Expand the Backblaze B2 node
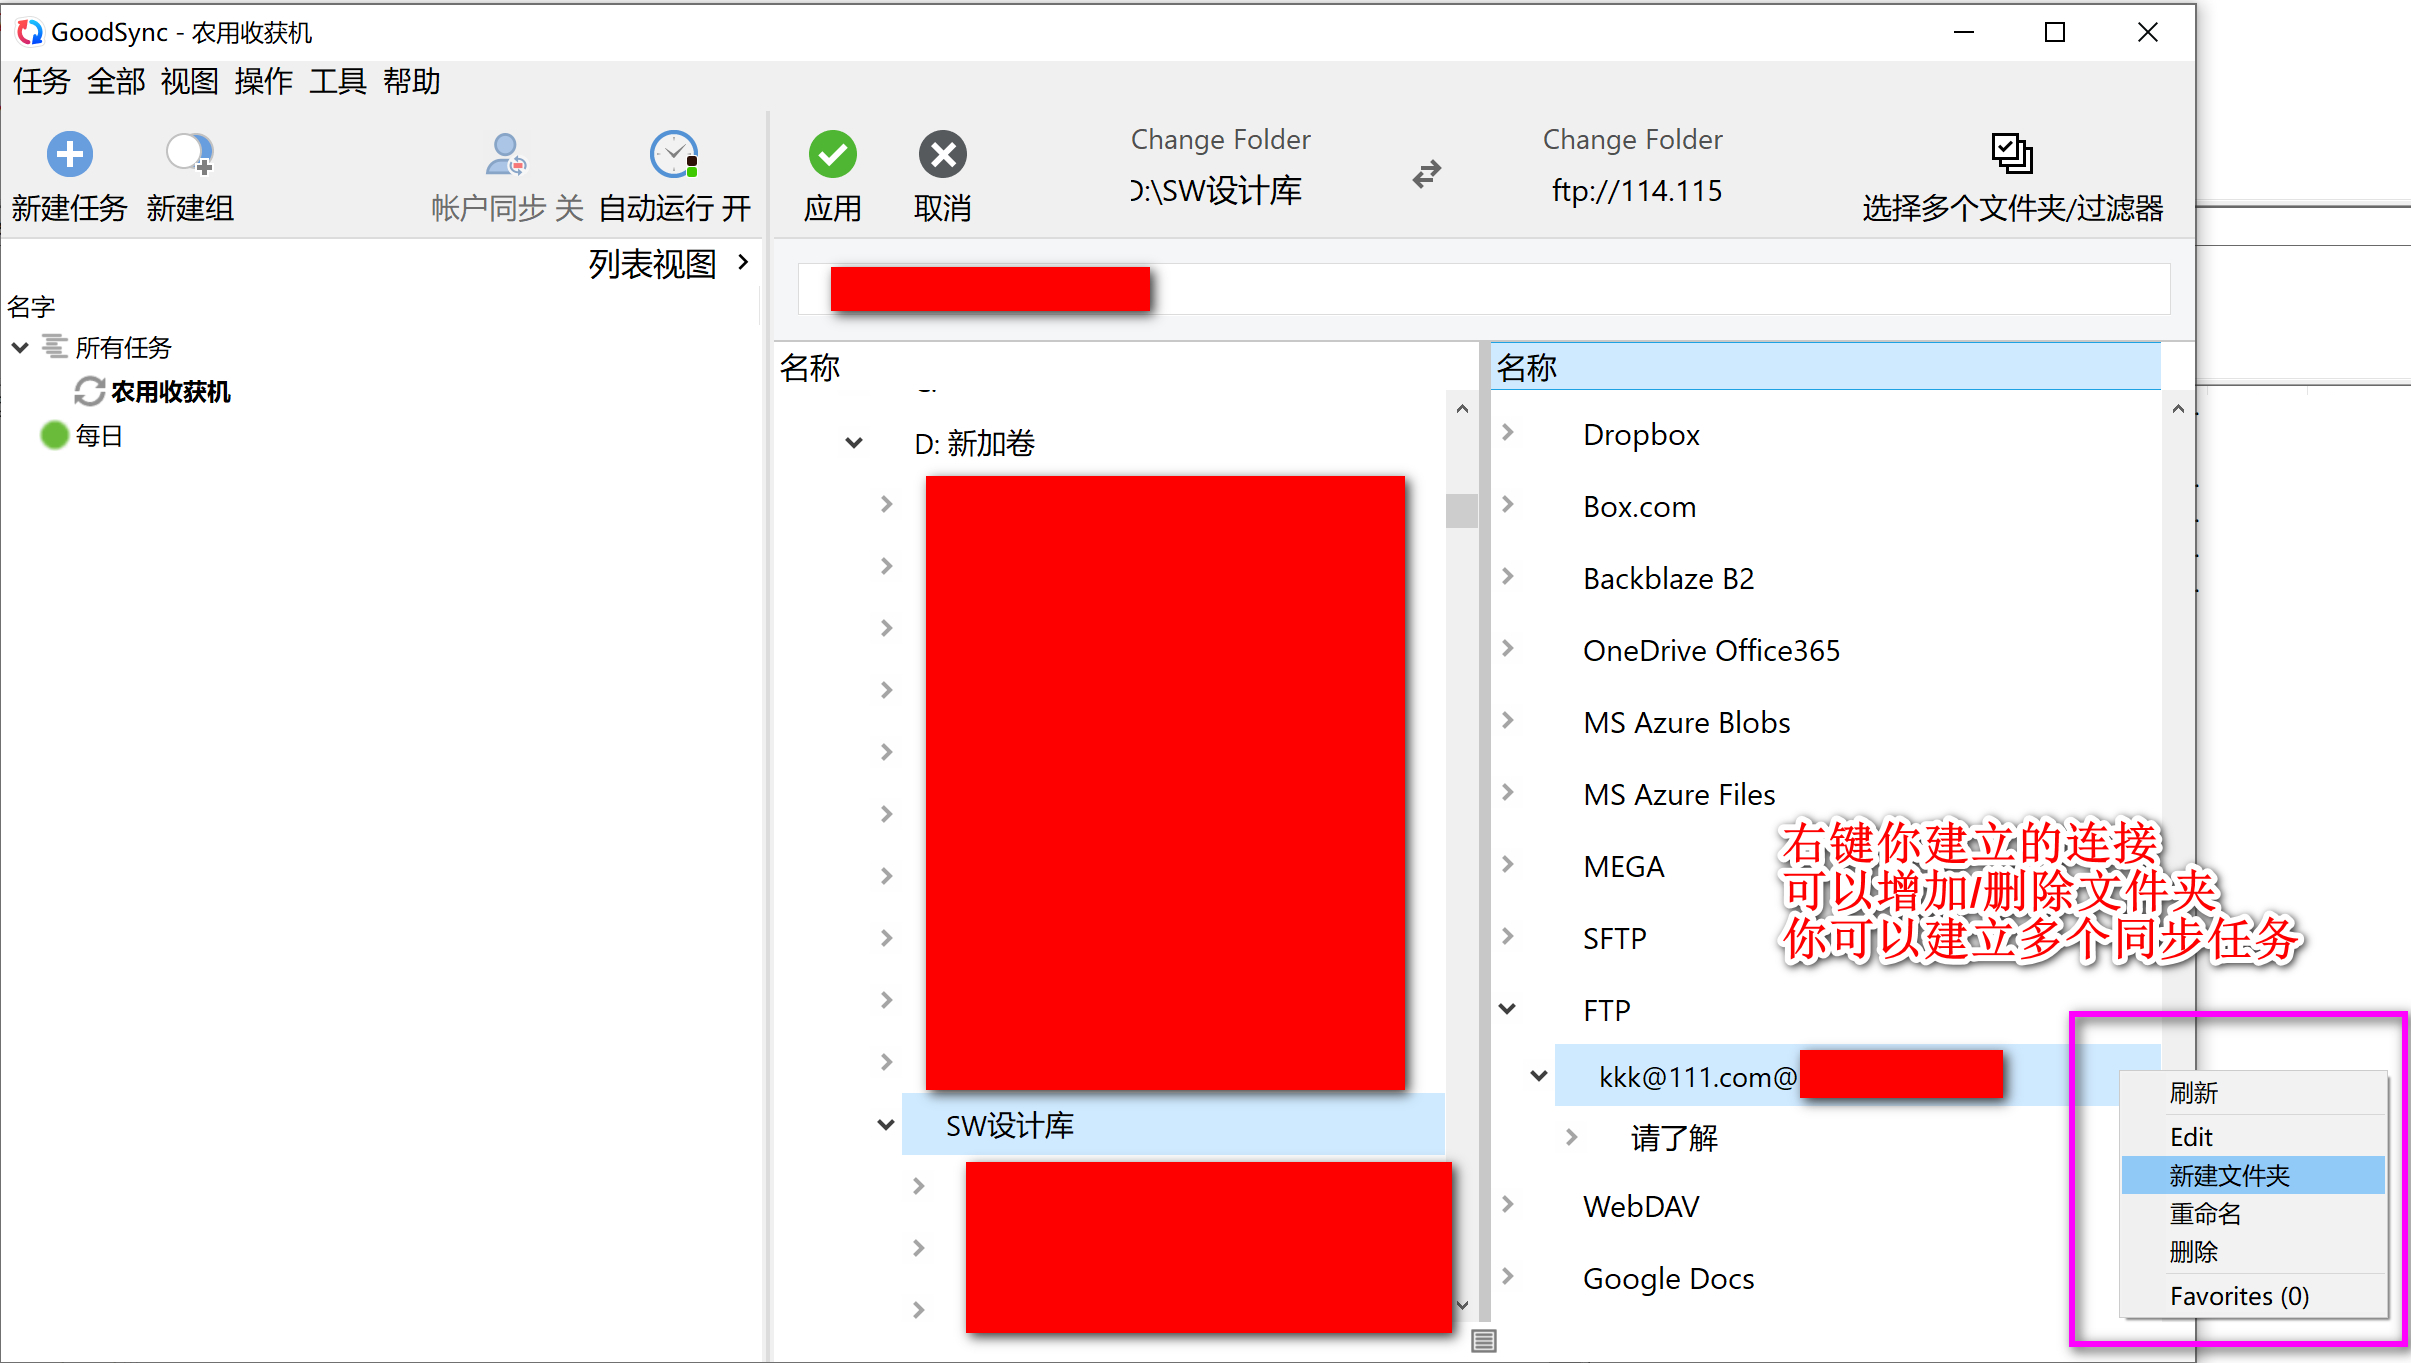 [x=1508, y=576]
